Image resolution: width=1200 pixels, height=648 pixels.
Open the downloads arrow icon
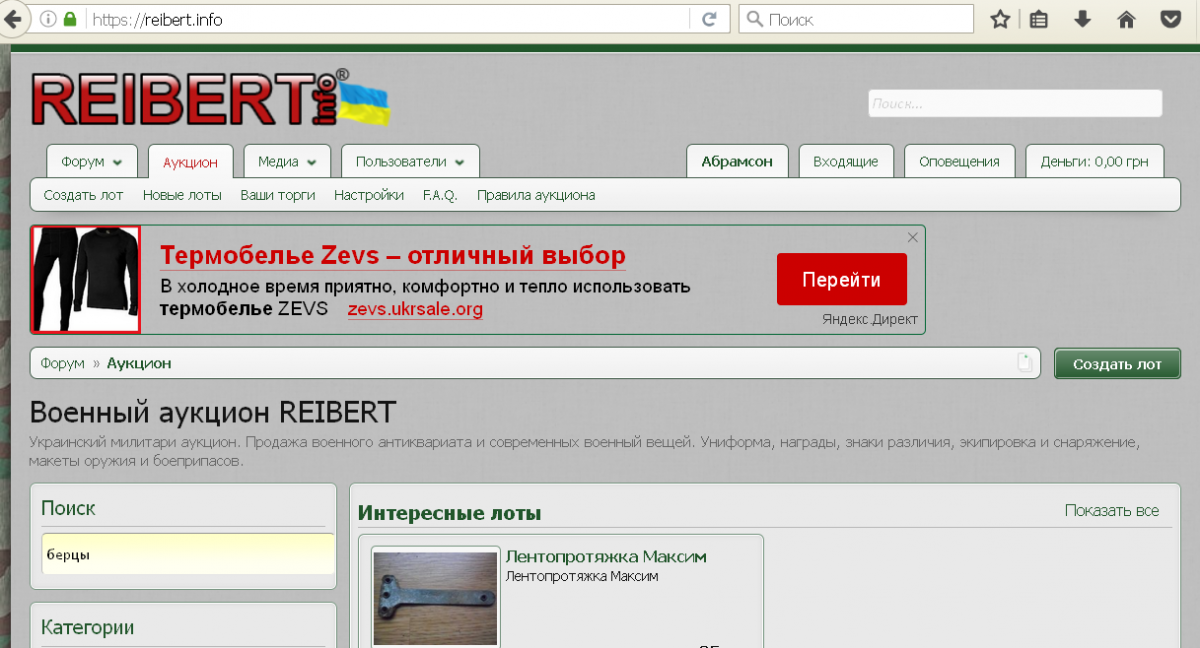coord(1082,19)
